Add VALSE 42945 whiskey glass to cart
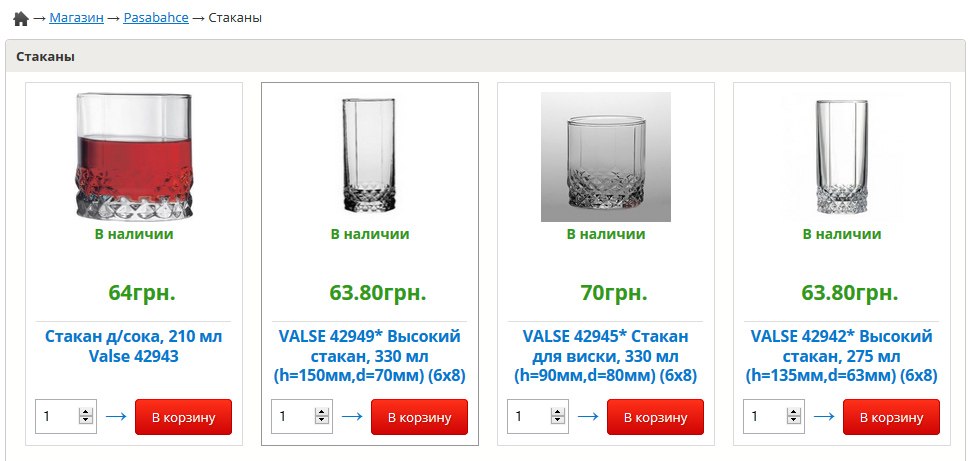Viewport: 970px width, 461px height. point(655,417)
